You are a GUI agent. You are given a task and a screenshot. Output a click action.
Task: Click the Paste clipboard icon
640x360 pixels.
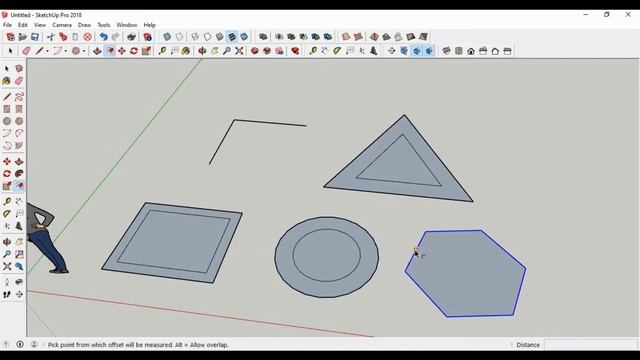(75, 37)
